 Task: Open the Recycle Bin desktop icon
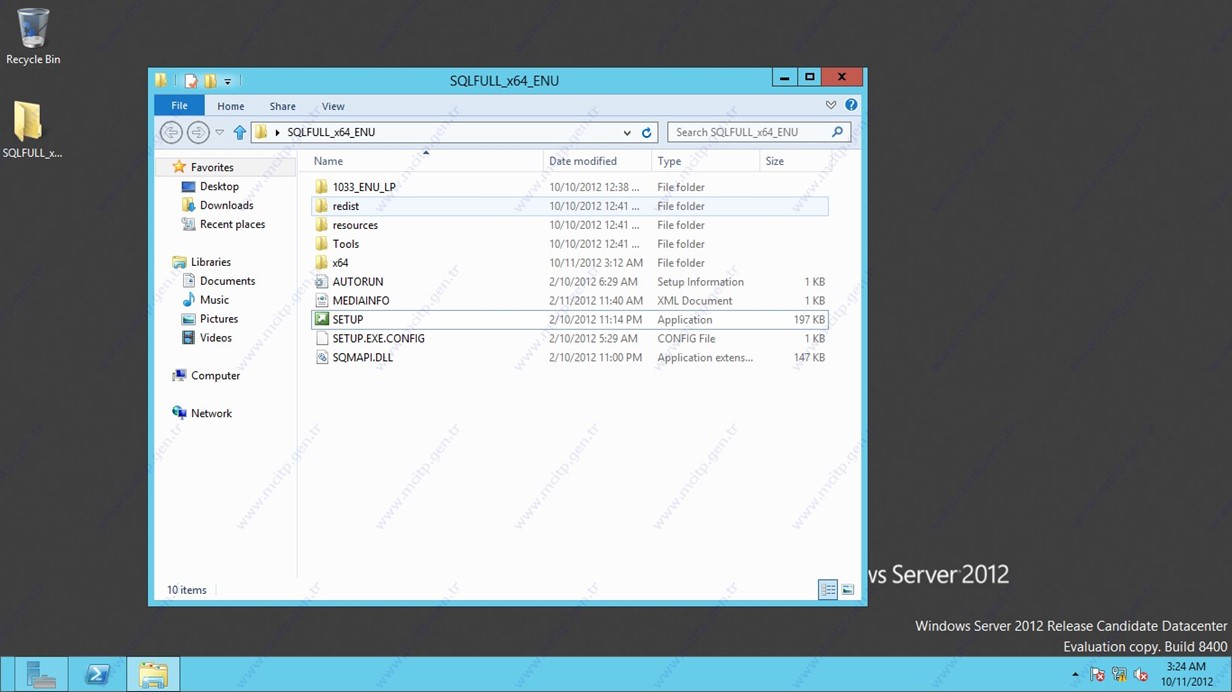click(x=32, y=37)
